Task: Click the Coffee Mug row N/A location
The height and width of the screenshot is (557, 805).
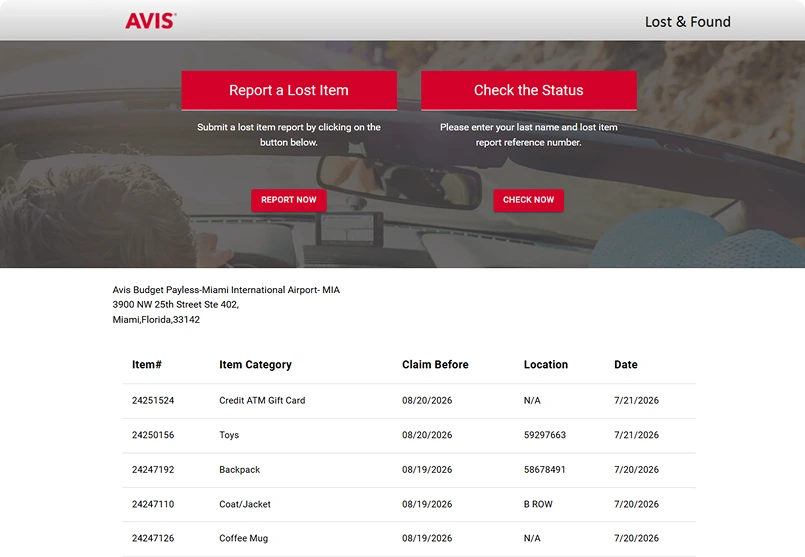Action: click(x=532, y=538)
